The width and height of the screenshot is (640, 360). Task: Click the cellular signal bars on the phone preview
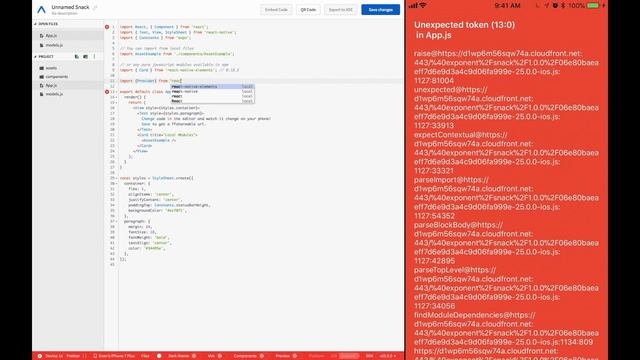pos(413,6)
